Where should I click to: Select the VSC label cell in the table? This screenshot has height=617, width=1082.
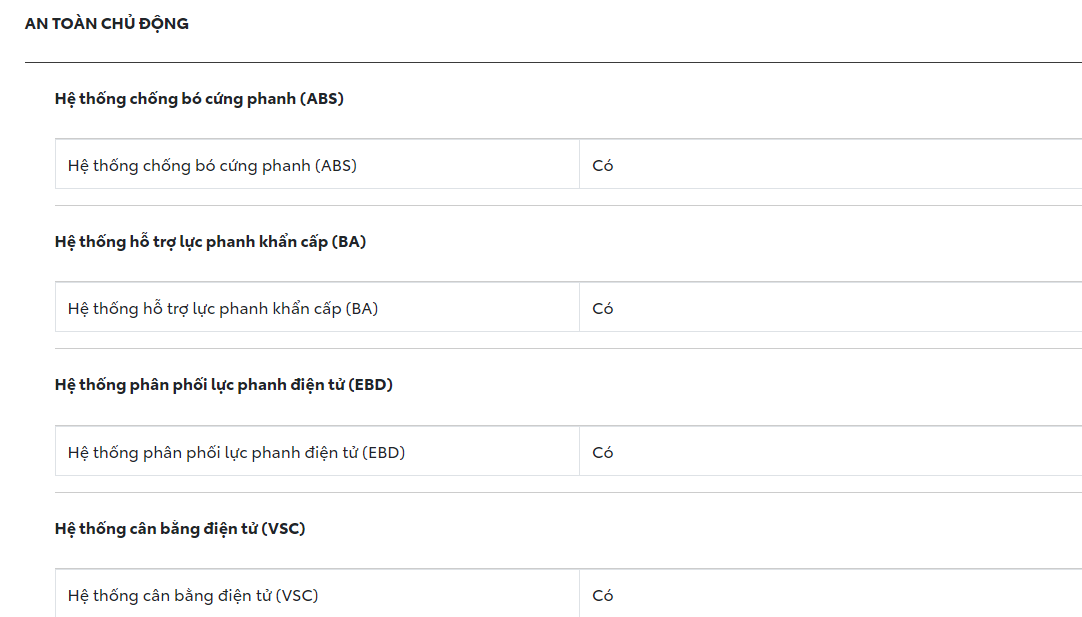tap(193, 596)
